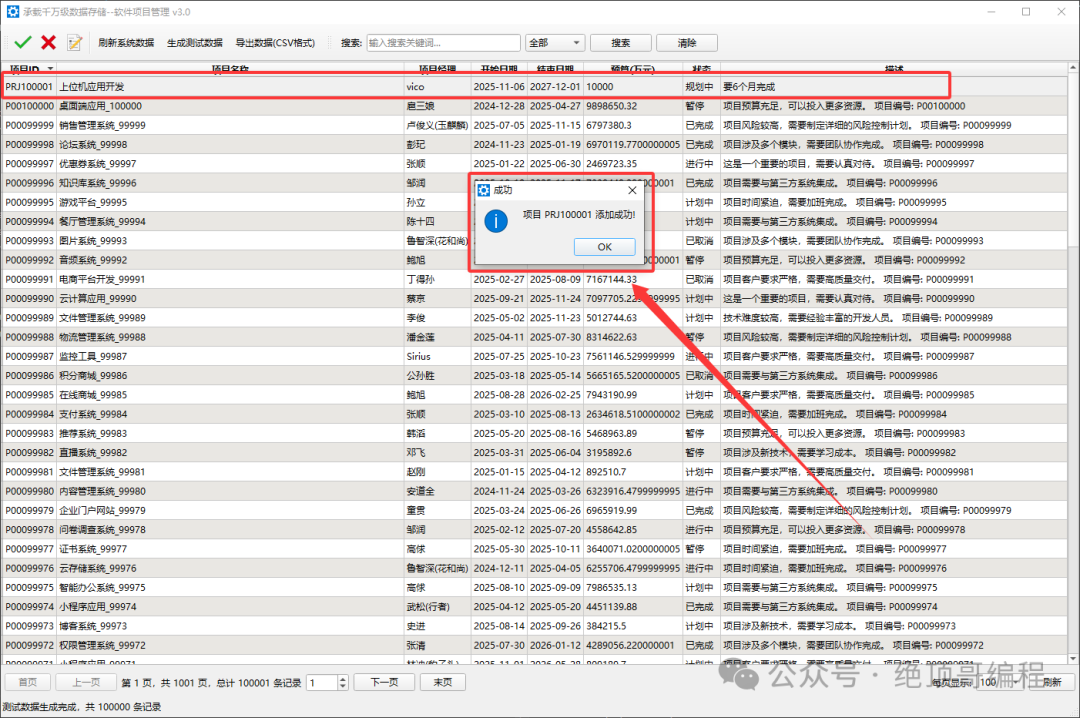Click 刷新系统数据 in the toolbar

point(126,43)
